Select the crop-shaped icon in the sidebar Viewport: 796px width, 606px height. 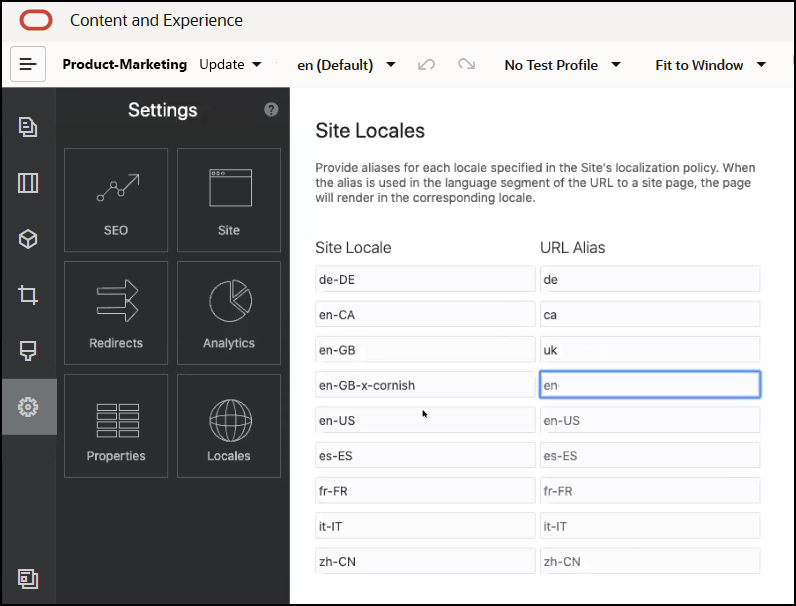(28, 295)
